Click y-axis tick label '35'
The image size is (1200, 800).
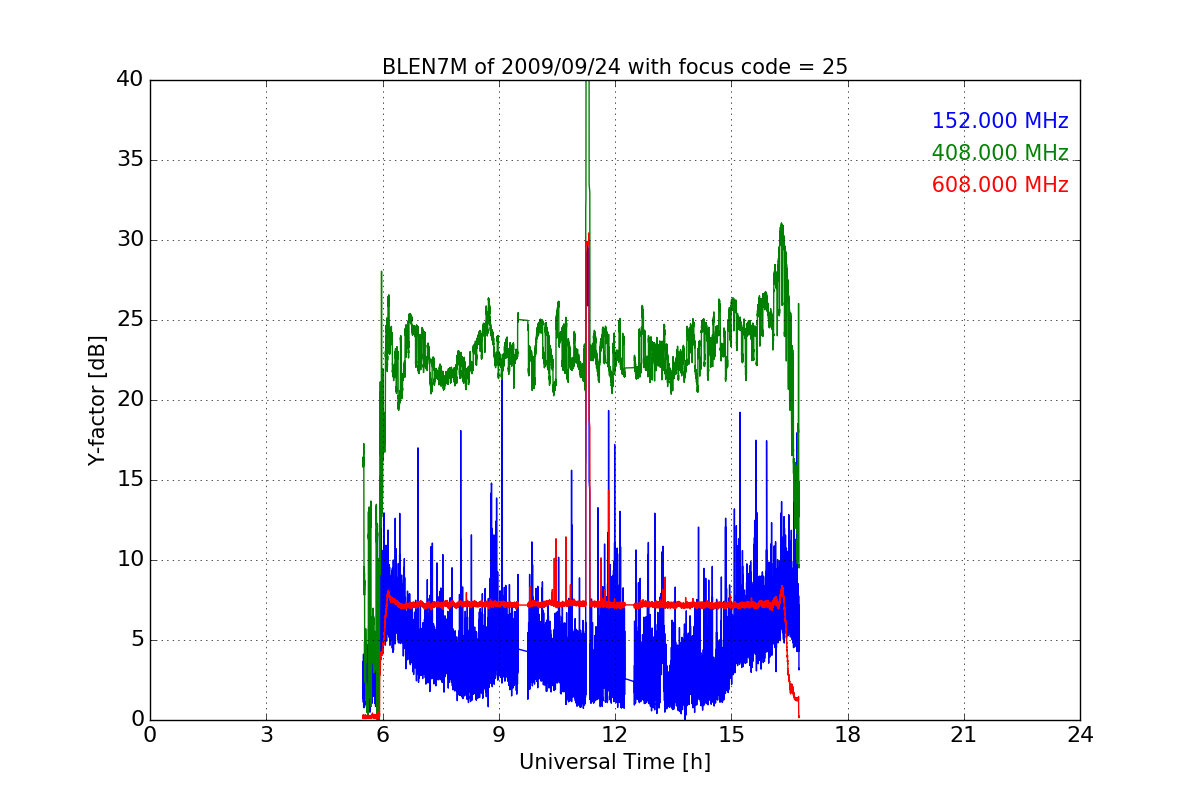tap(130, 160)
